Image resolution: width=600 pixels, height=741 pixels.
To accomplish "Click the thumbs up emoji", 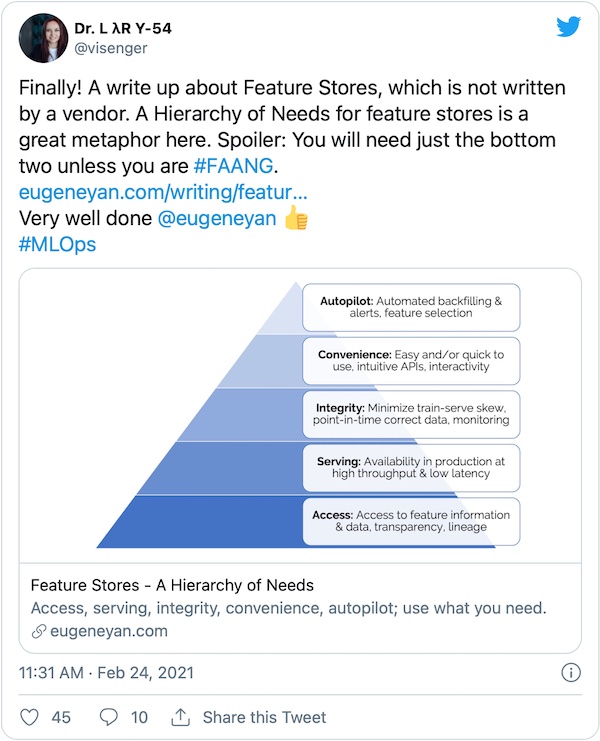I will point(296,217).
